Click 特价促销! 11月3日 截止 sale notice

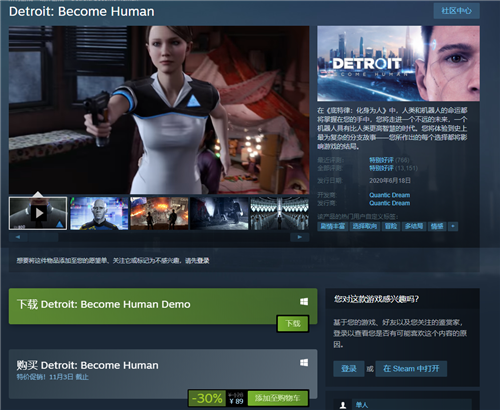point(52,377)
